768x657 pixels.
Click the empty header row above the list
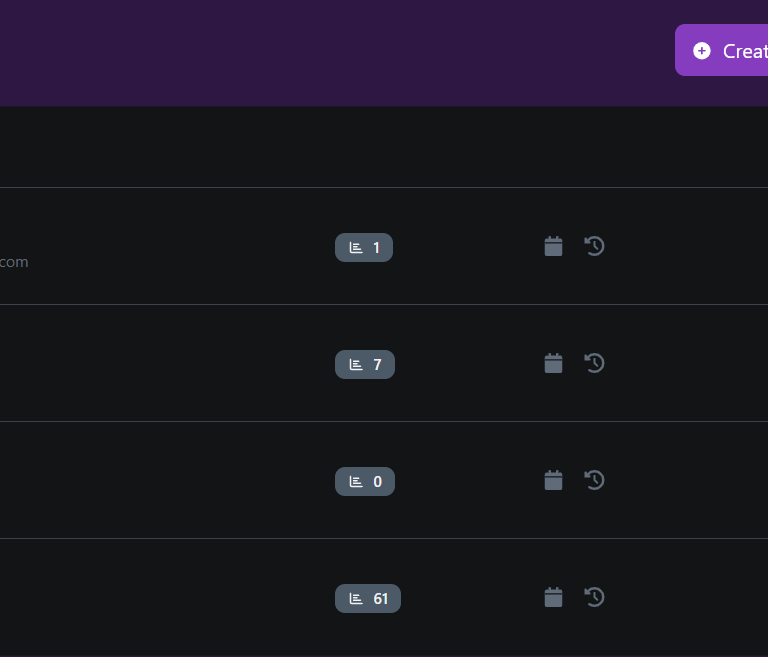[384, 147]
